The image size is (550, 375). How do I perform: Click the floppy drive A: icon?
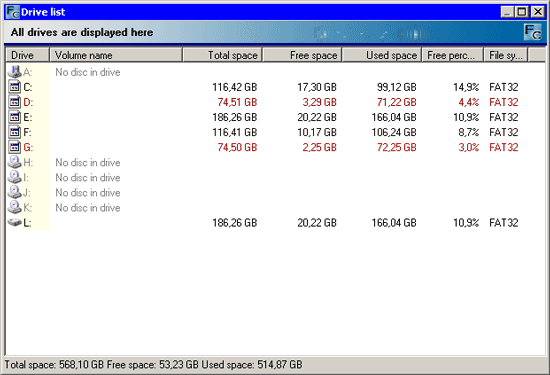[14, 72]
